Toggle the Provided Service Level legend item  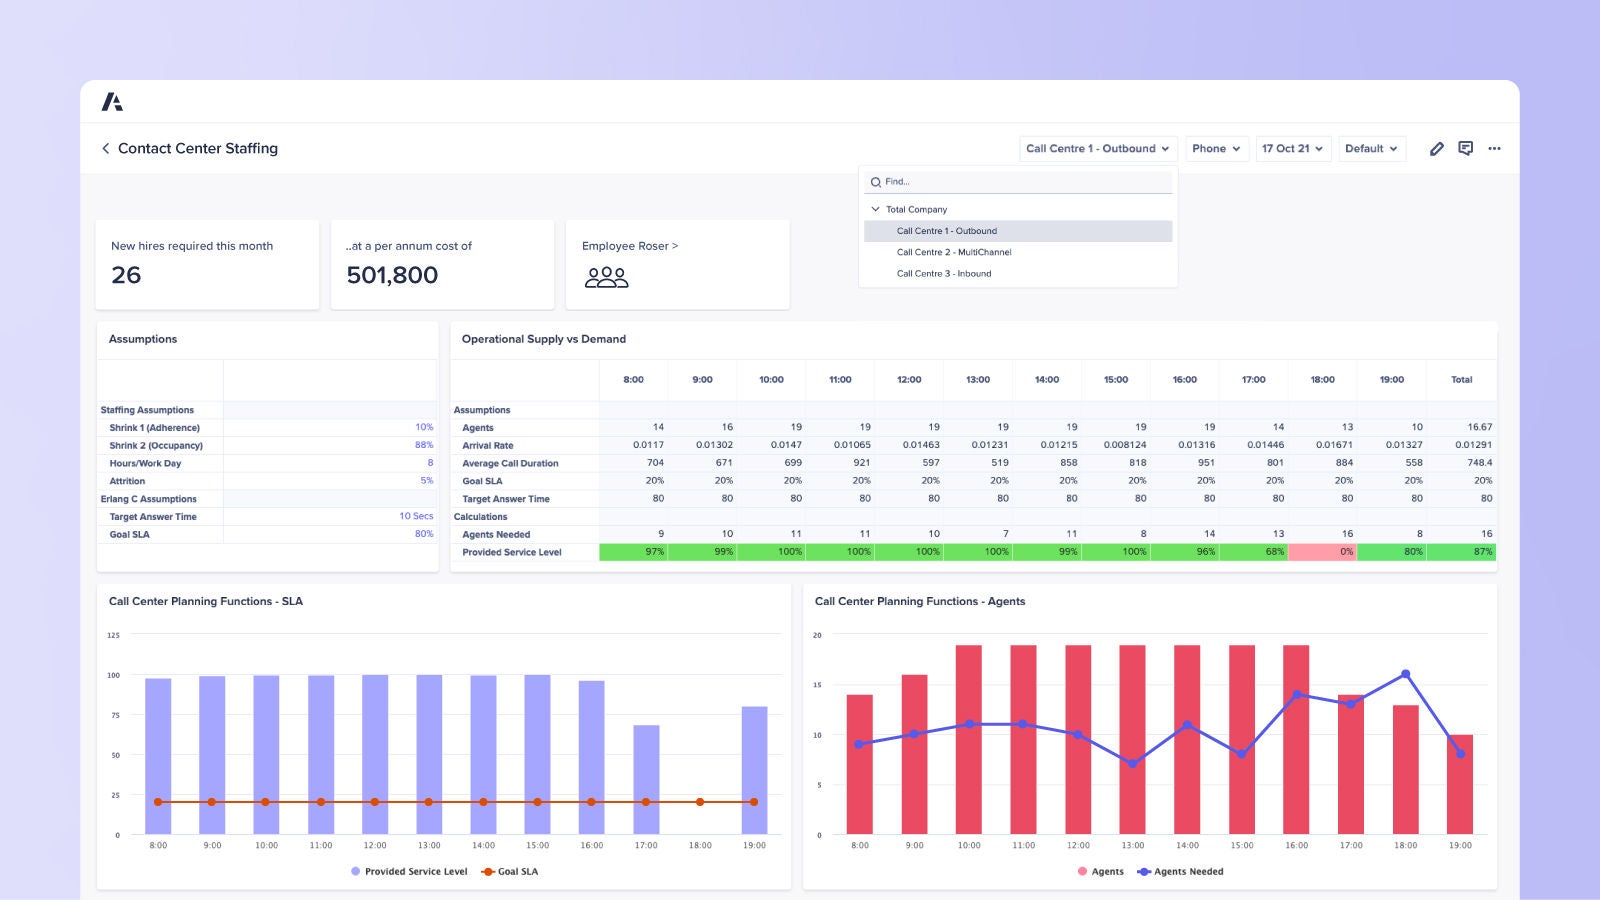click(x=410, y=871)
